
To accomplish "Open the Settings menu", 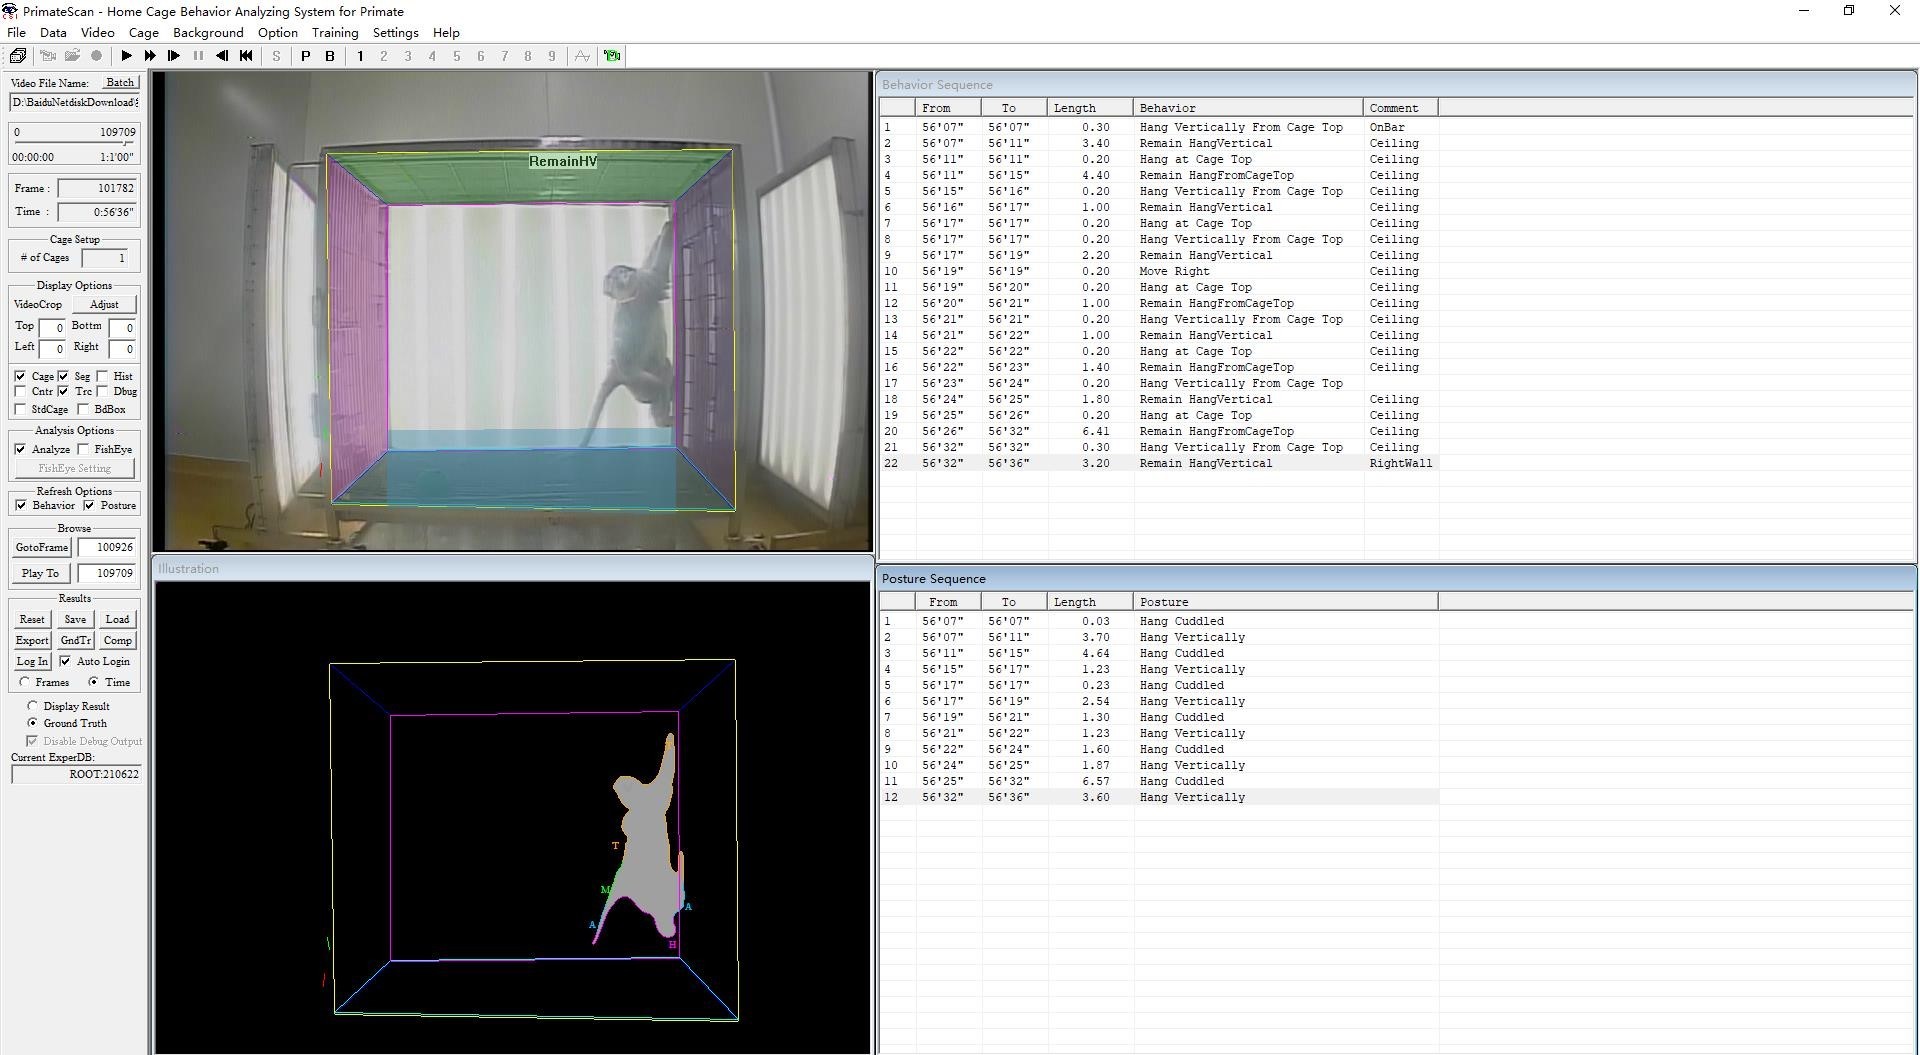I will click(396, 32).
